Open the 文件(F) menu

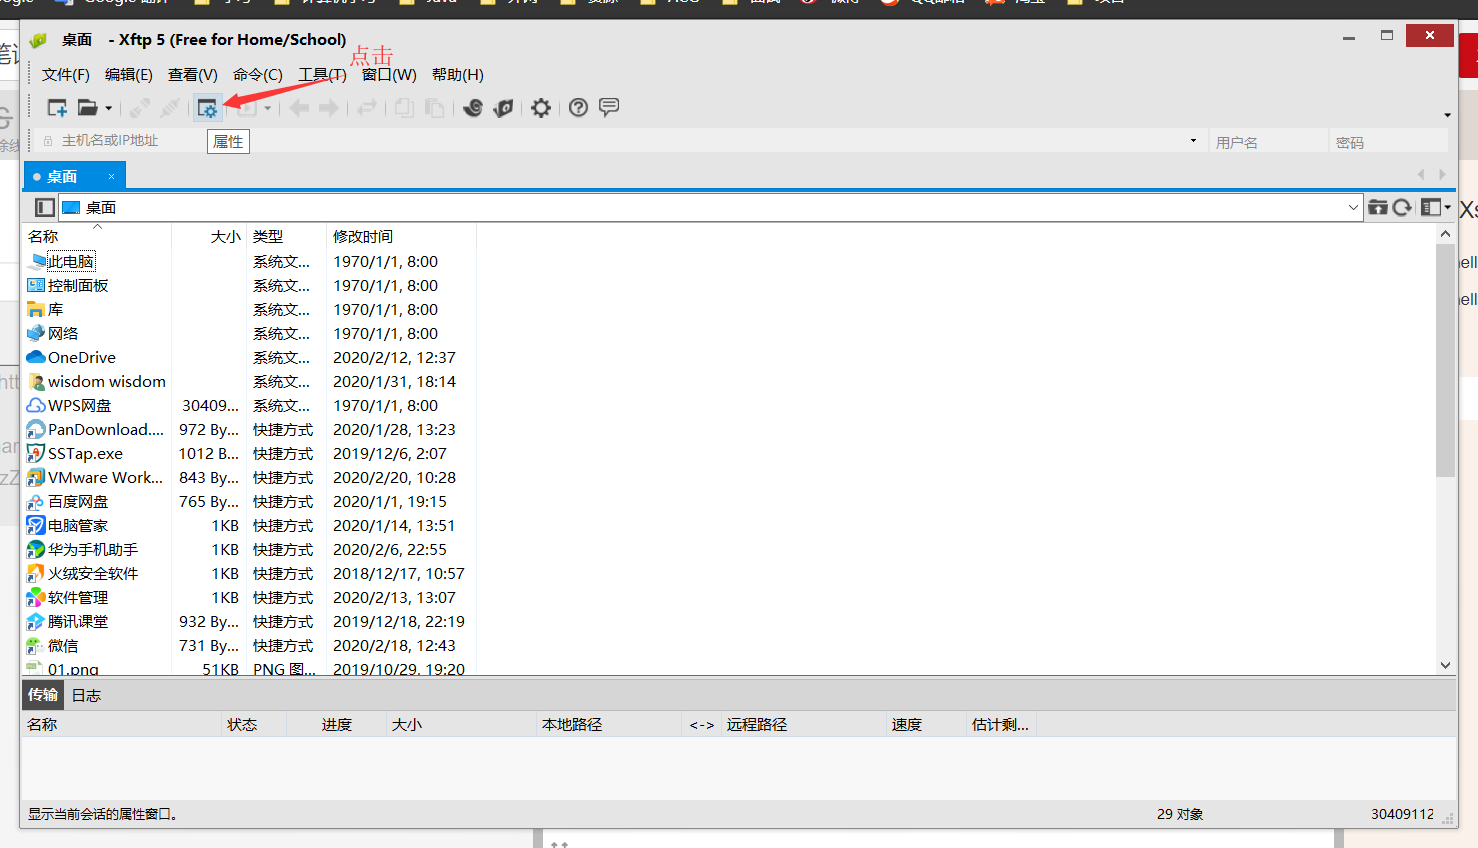(x=66, y=75)
